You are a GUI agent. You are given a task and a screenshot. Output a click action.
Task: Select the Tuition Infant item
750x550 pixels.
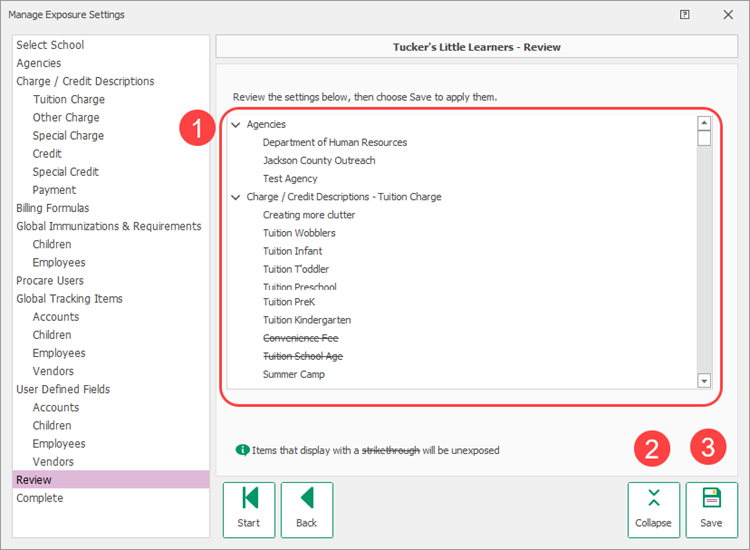293,252
